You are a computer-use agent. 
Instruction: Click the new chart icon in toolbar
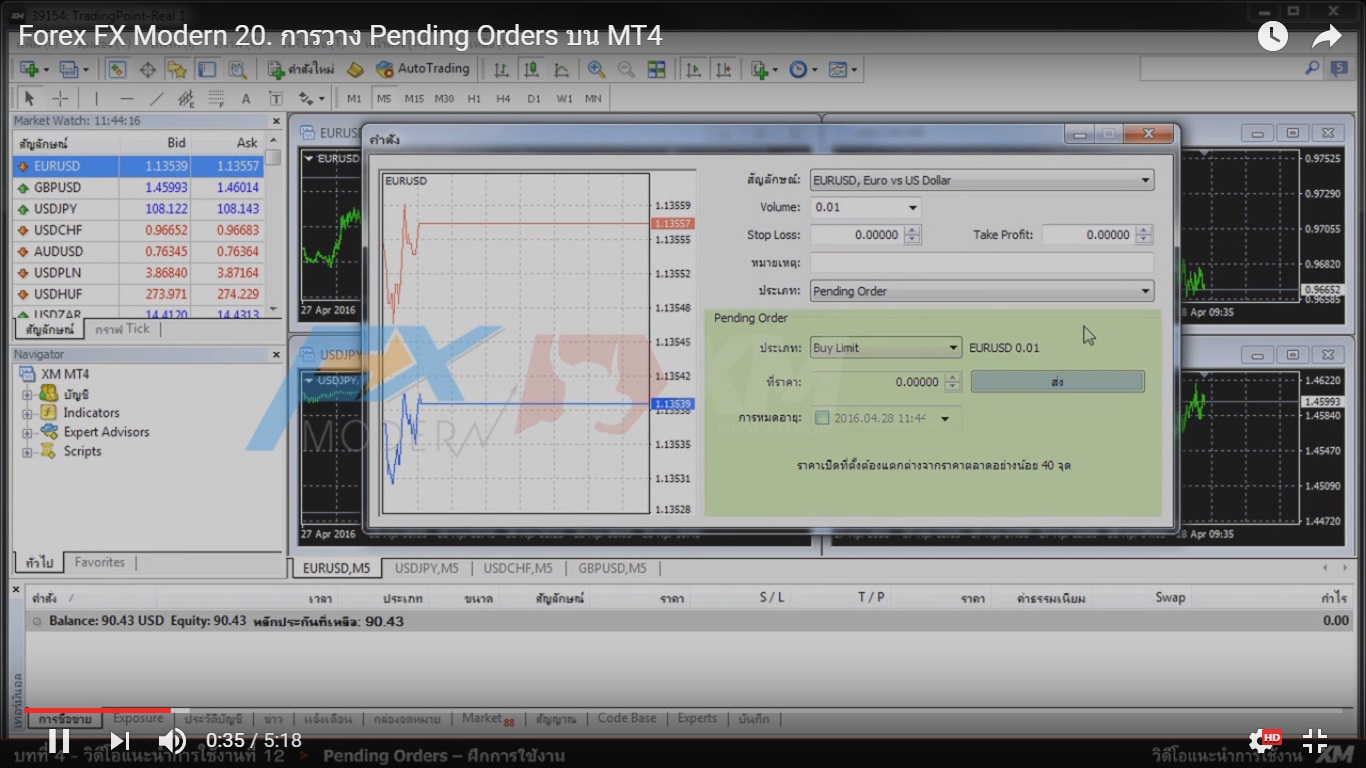click(x=29, y=69)
